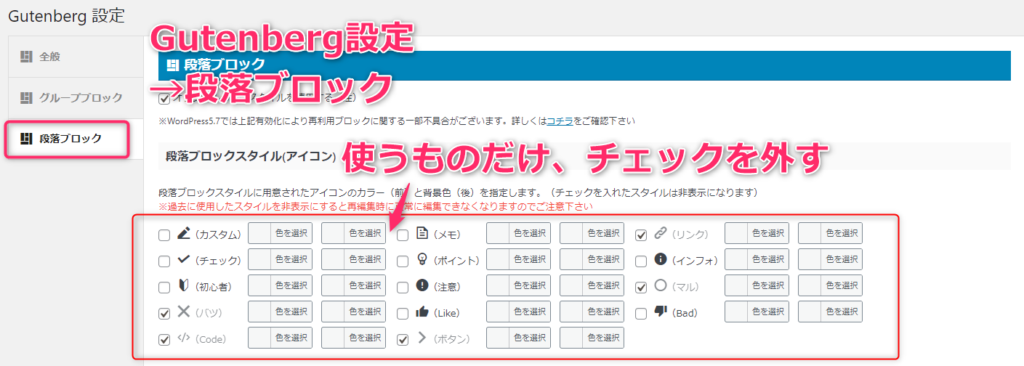Click the X icon beside (バツ)
This screenshot has height=366, width=1024.
(x=184, y=312)
